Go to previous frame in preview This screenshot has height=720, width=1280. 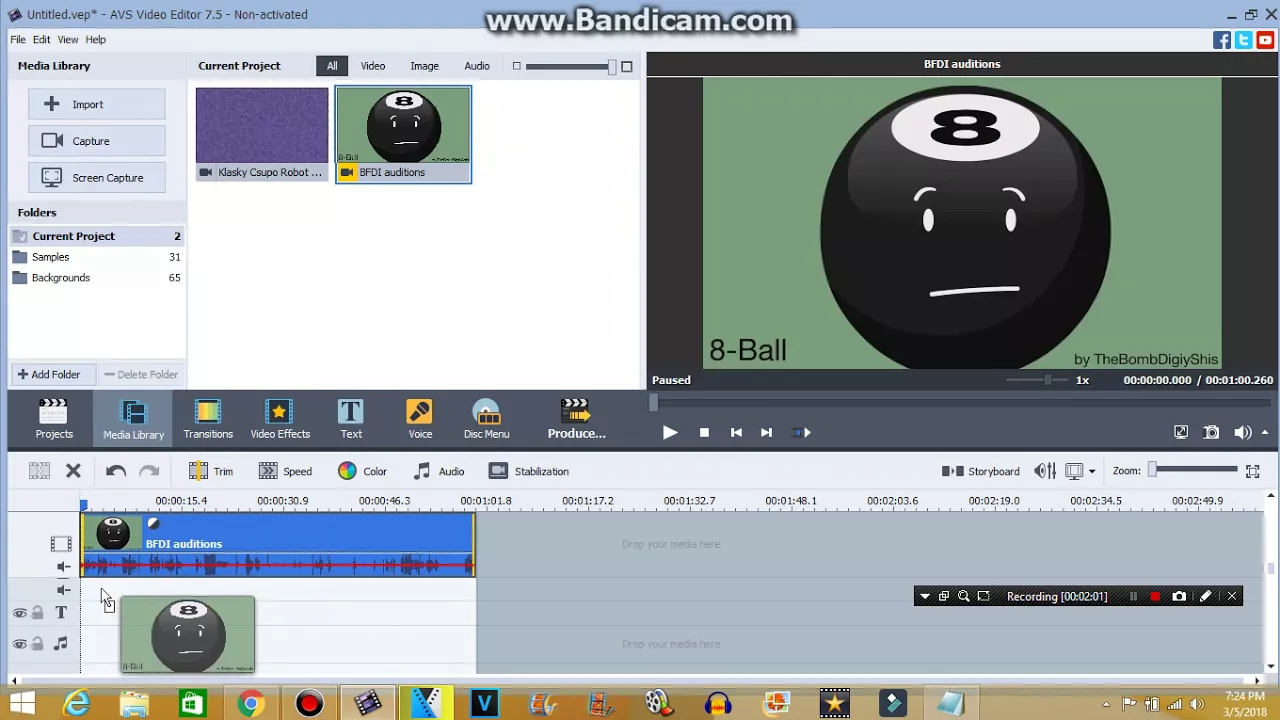click(x=736, y=432)
